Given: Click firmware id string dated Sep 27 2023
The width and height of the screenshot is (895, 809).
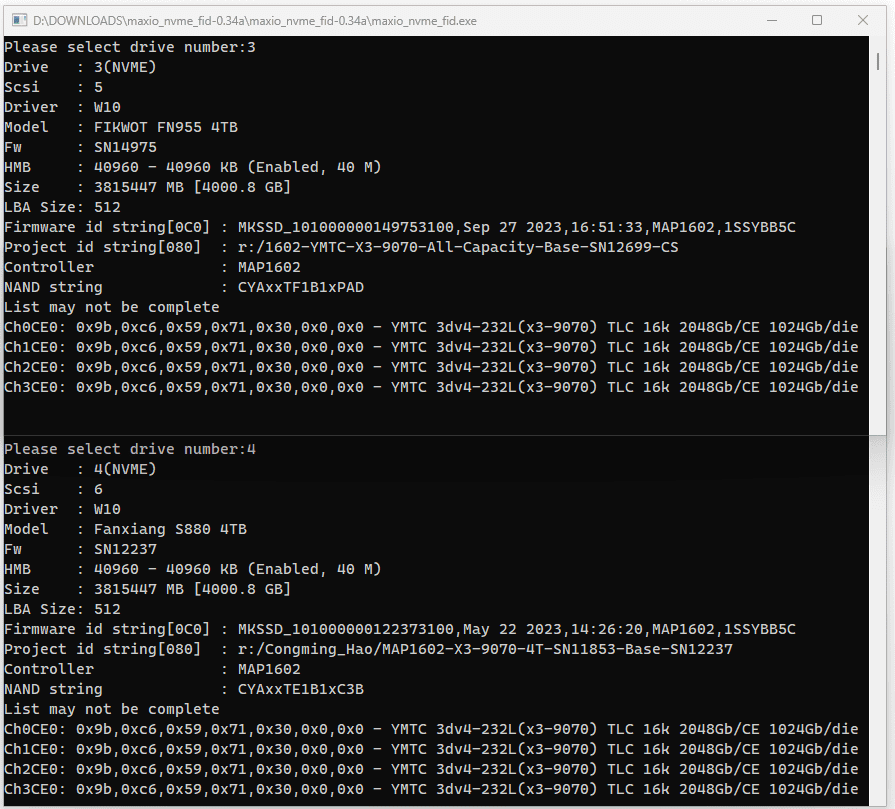Looking at the screenshot, I should pos(400,227).
